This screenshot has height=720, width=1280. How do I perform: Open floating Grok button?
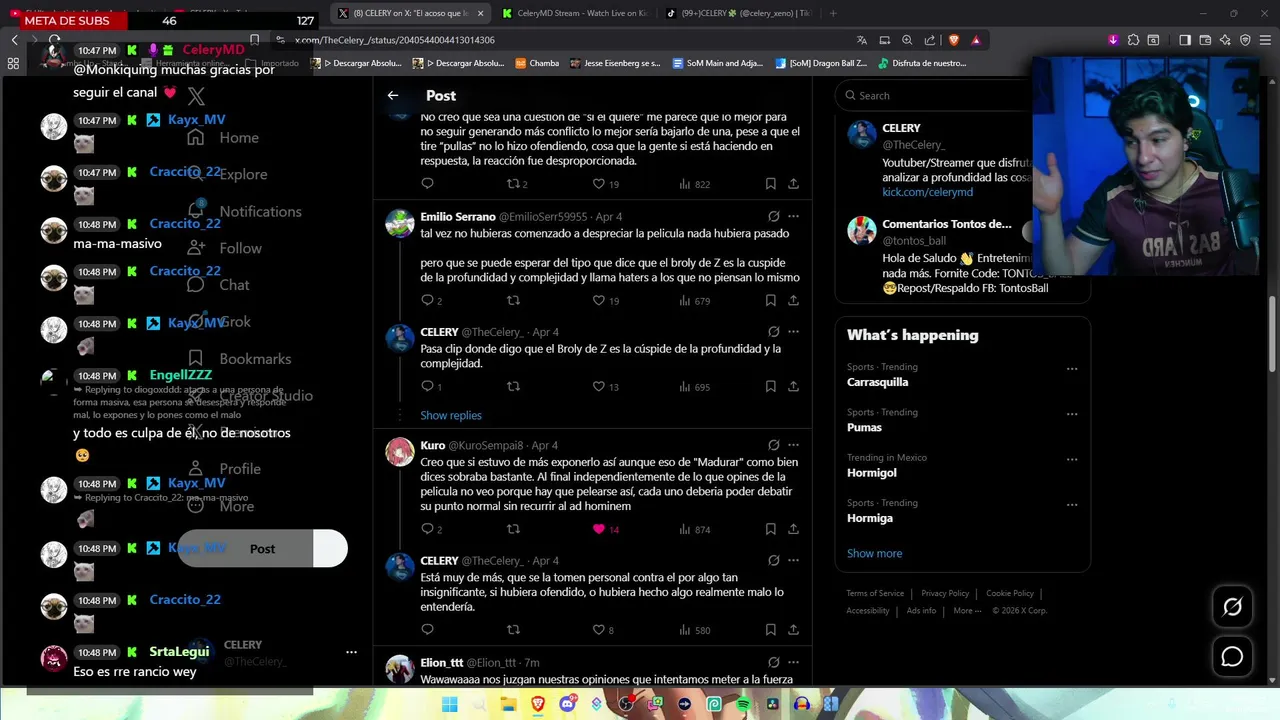(1232, 607)
